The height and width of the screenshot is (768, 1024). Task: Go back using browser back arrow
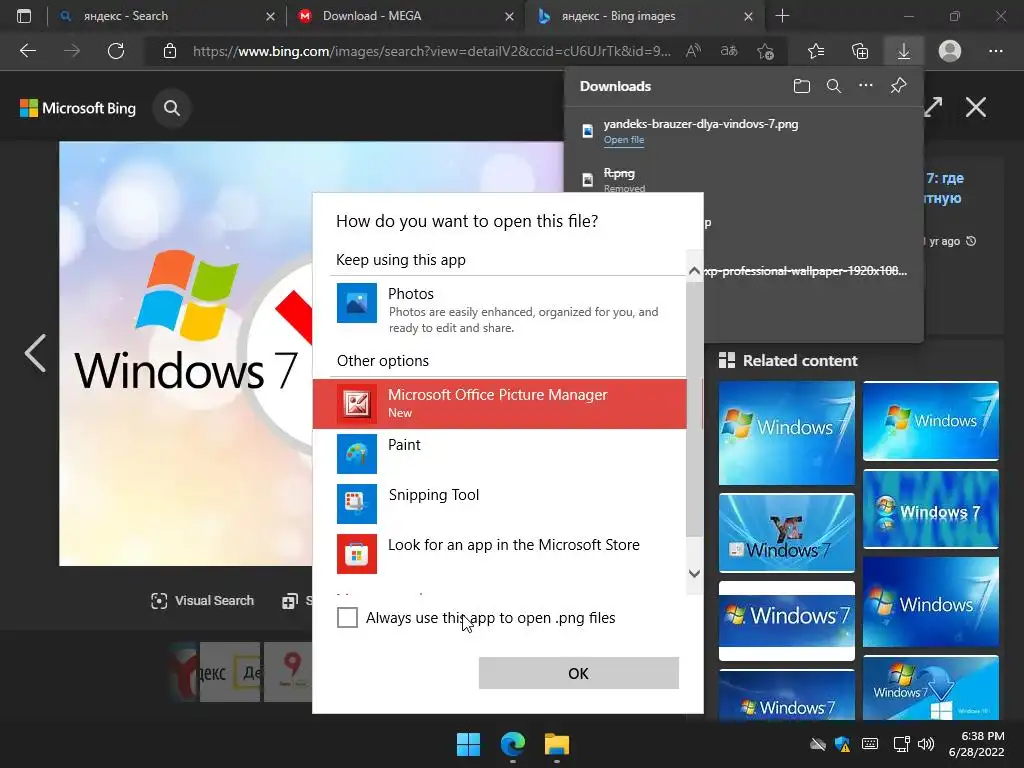point(28,51)
